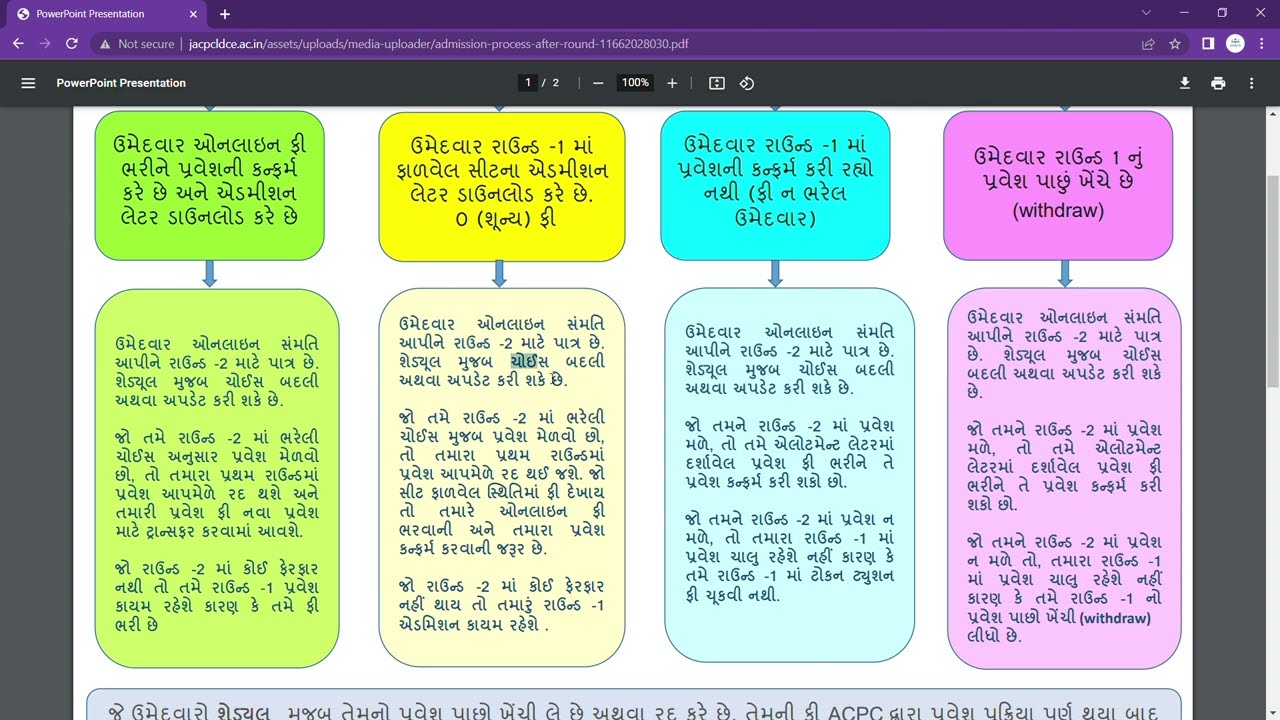1280x720 pixels.
Task: View the Not secure site information
Action: (x=137, y=44)
